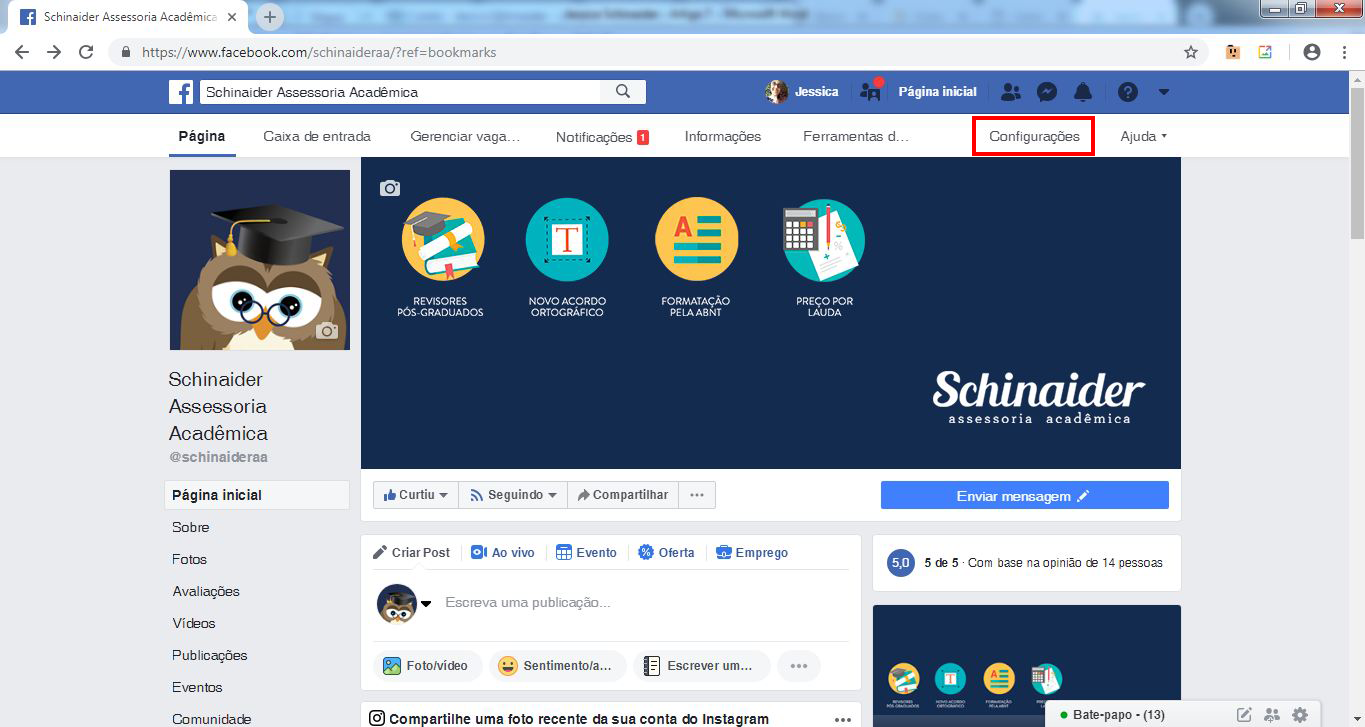Screen dimensions: 1365x727
Task: Click the Compartilhar button
Action: click(x=622, y=495)
